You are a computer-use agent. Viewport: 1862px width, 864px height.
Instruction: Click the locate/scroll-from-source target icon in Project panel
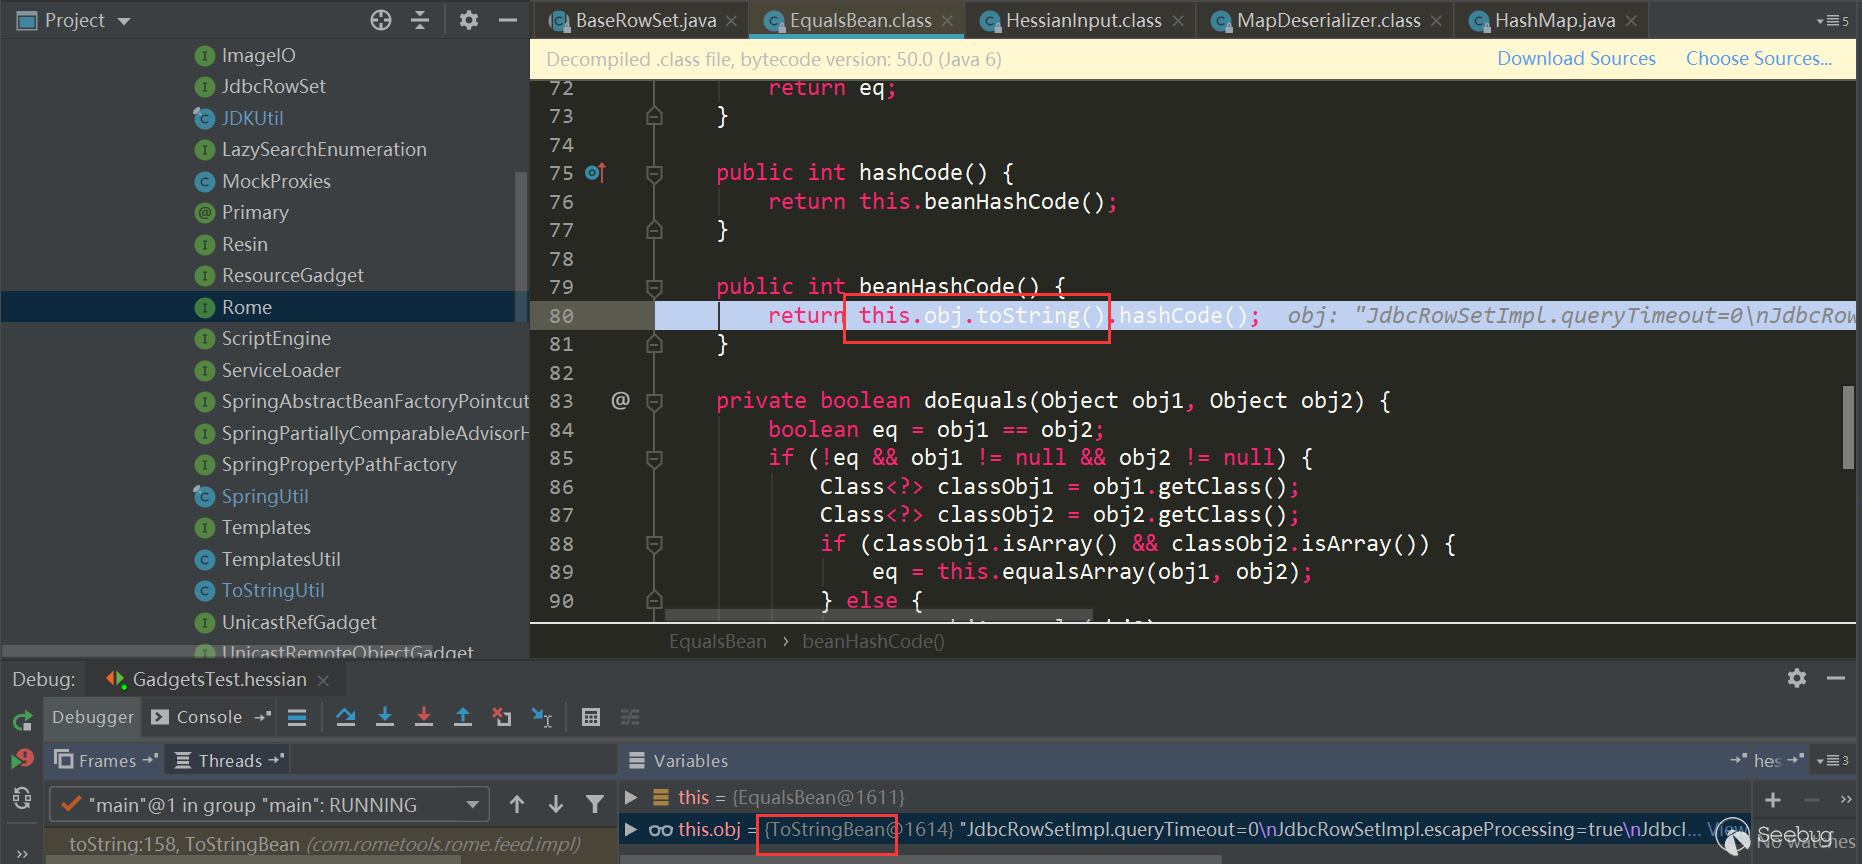click(381, 20)
